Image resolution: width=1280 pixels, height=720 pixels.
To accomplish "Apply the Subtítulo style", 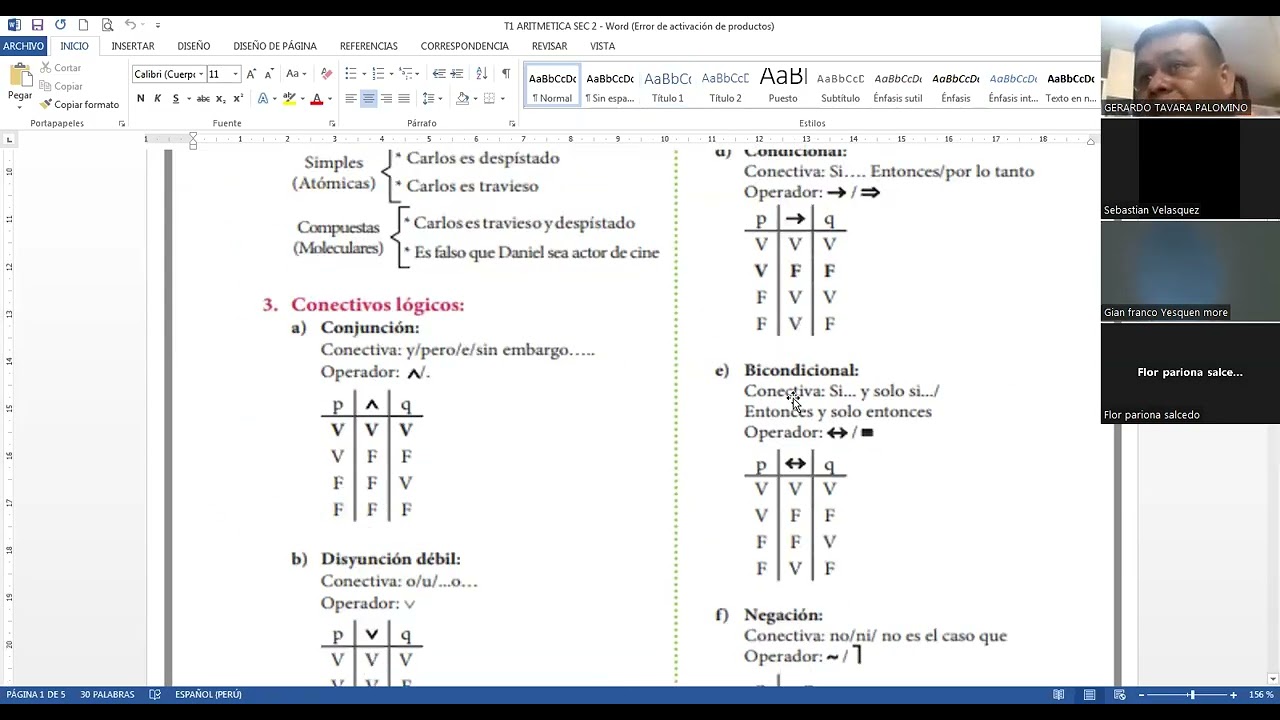I will click(840, 87).
